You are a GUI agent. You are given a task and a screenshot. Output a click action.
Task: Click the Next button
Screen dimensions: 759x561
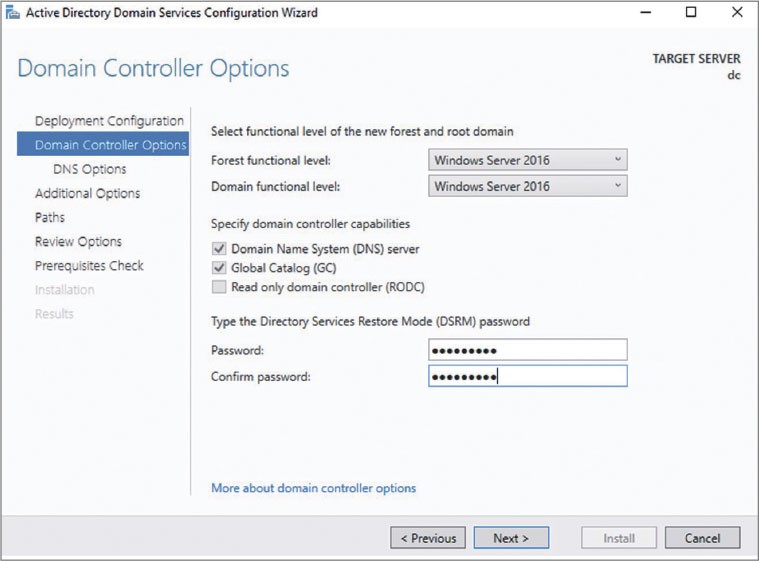pos(511,538)
